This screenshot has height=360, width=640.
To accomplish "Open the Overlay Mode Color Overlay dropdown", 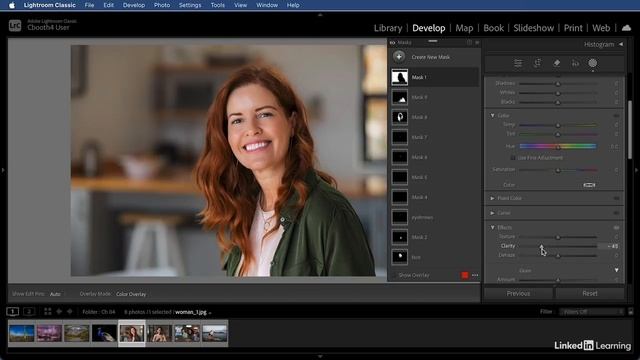I will coord(131,294).
